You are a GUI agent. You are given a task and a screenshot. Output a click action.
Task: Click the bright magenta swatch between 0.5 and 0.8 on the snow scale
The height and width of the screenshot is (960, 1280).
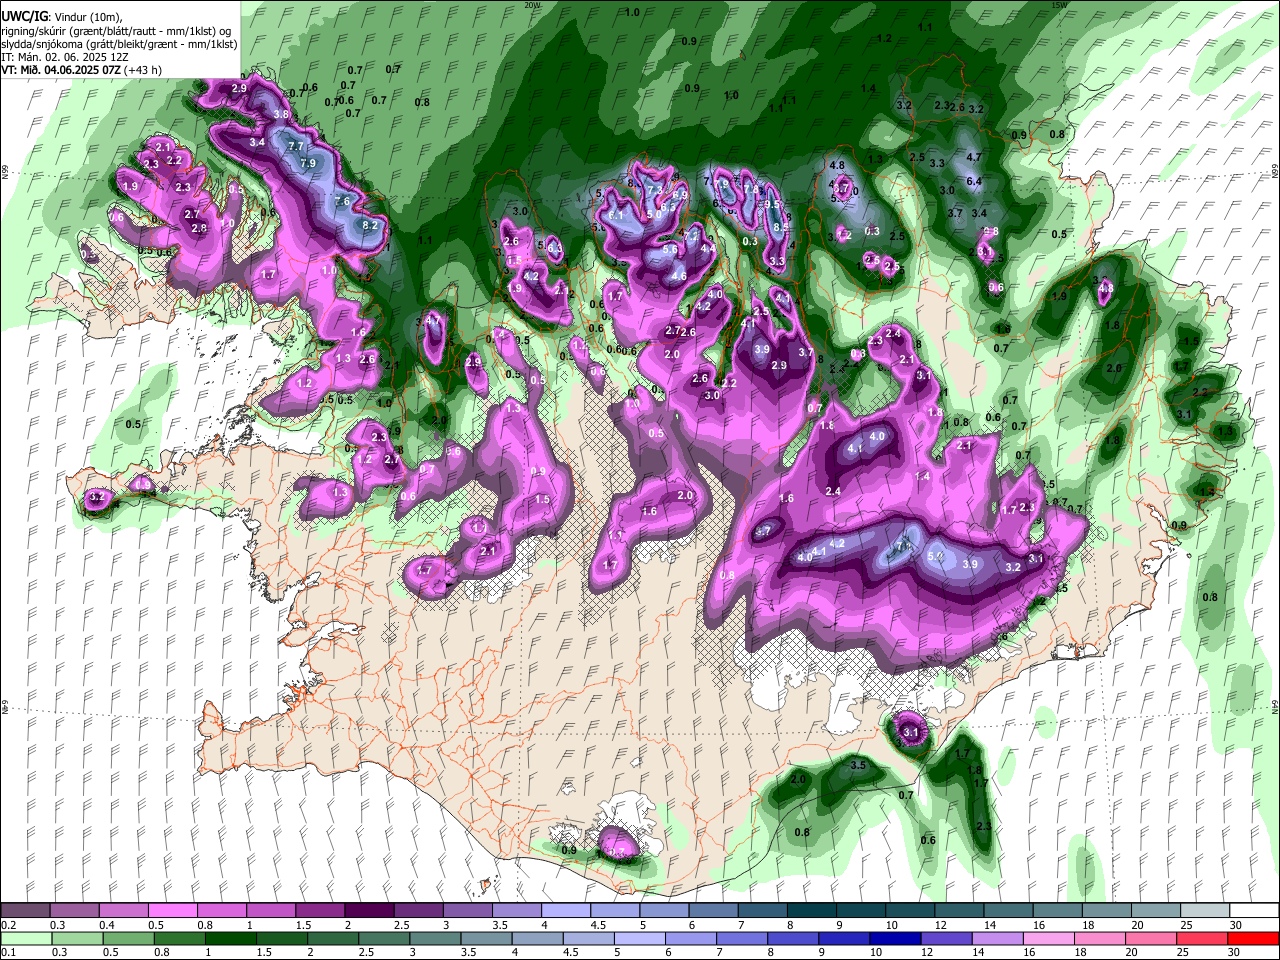tap(172, 910)
